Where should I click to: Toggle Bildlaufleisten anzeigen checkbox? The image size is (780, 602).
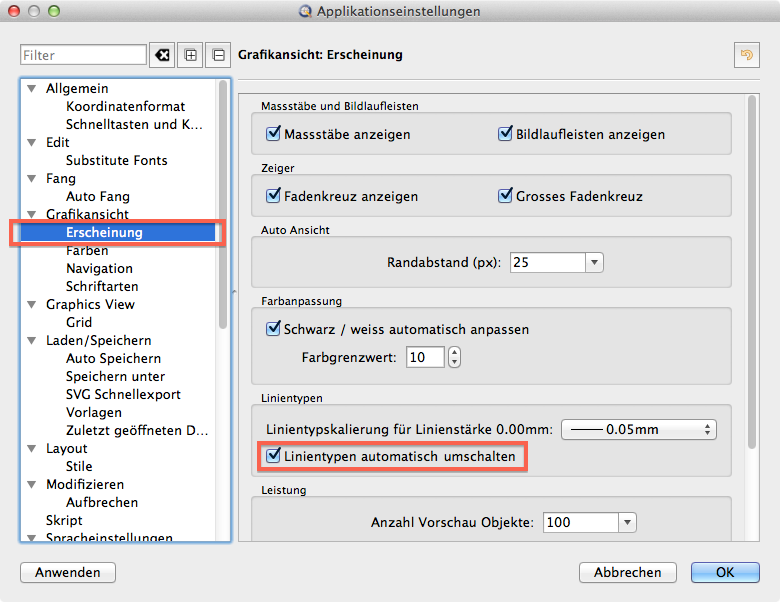(x=506, y=134)
